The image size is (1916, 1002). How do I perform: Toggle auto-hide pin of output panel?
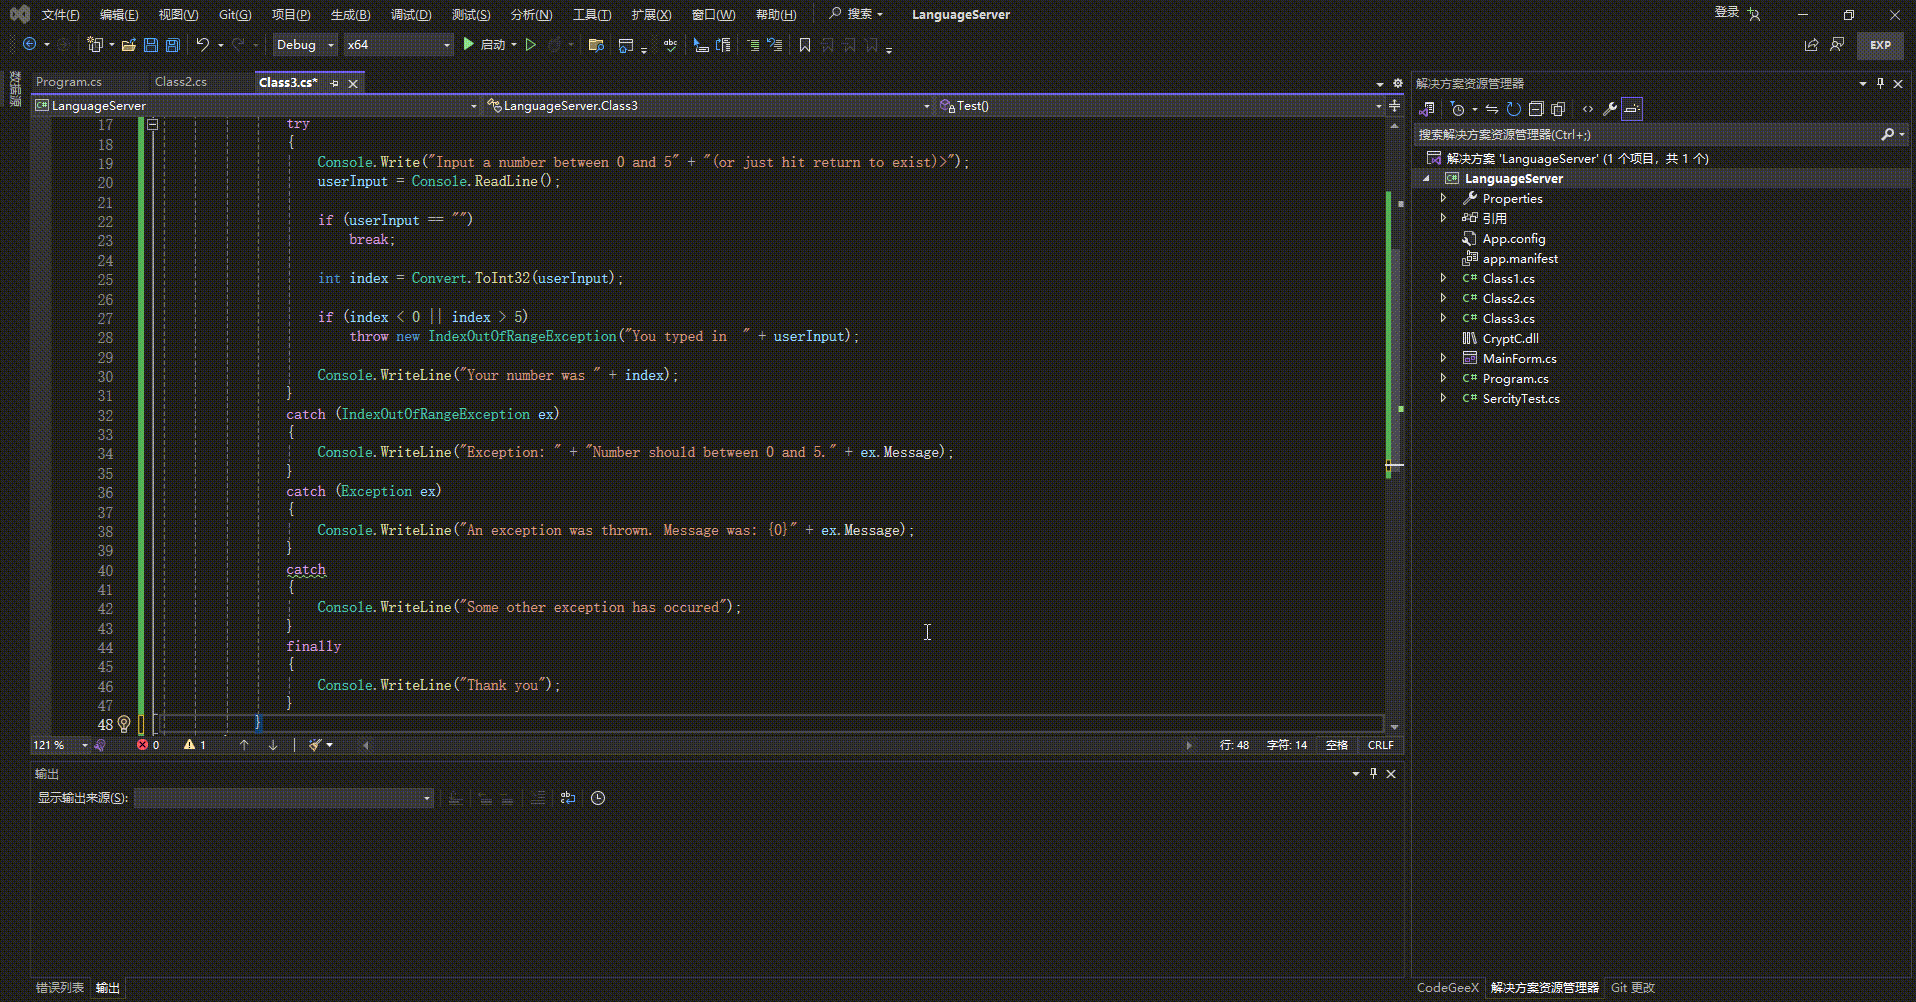1373,773
